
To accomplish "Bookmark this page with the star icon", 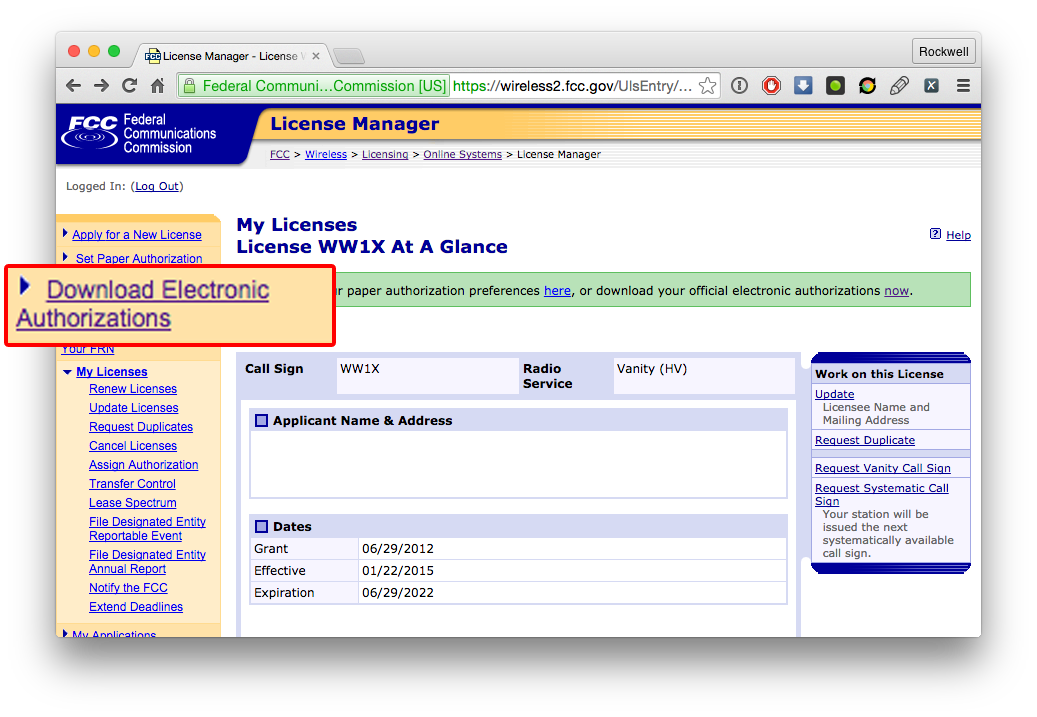I will click(x=708, y=86).
